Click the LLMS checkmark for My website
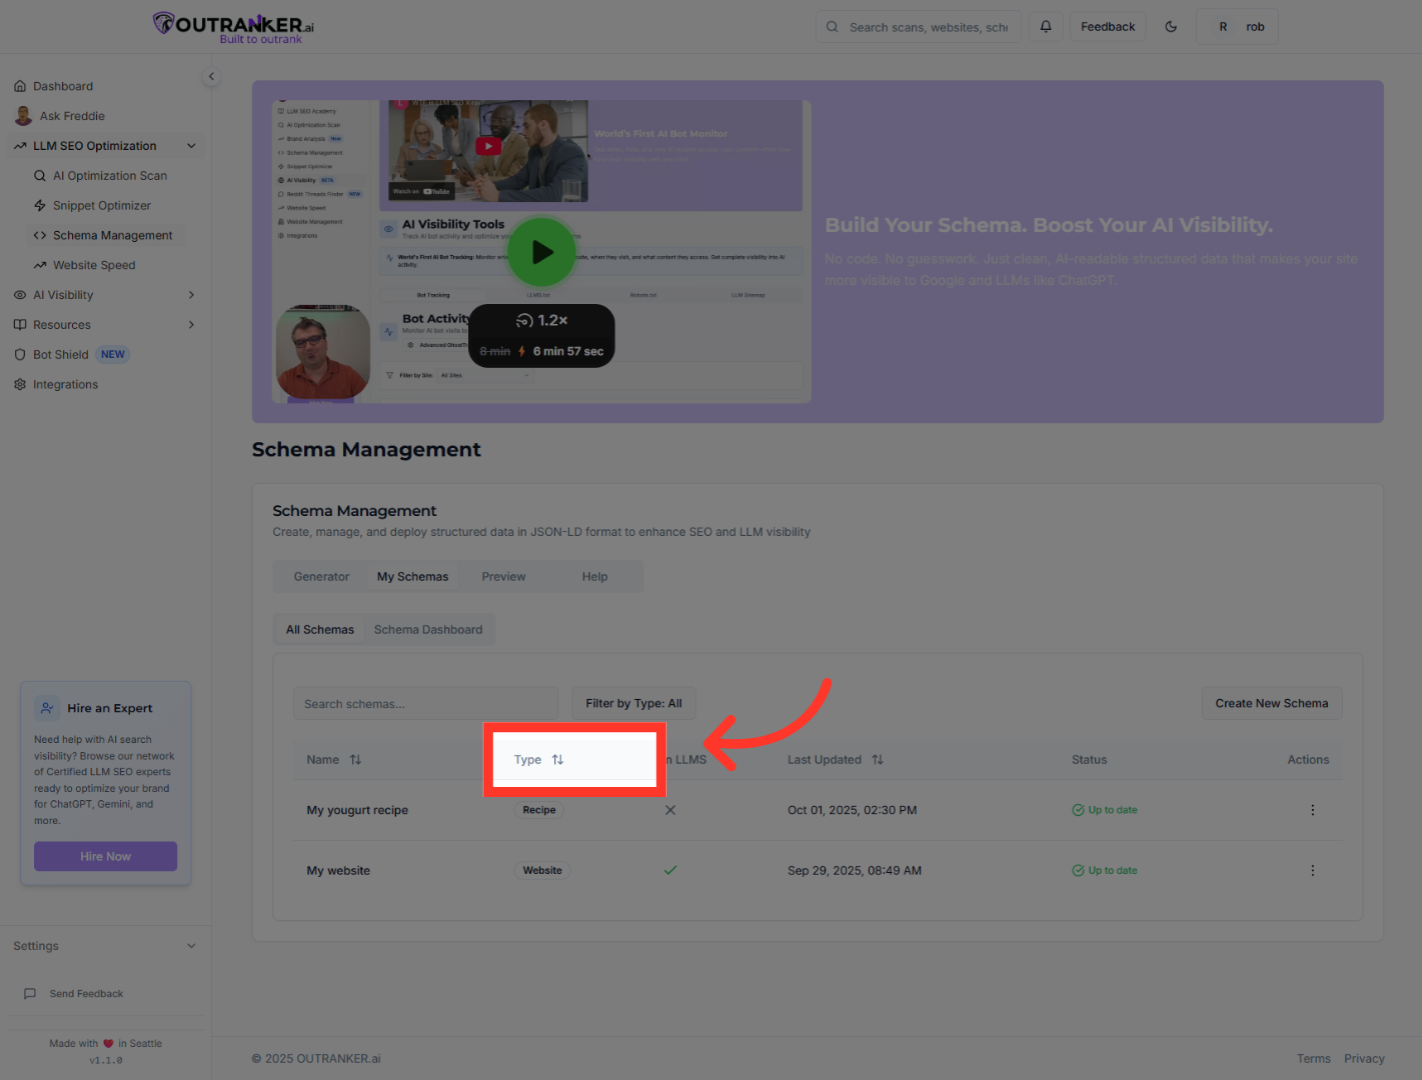Screen dimensions: 1422x1080 pos(670,870)
